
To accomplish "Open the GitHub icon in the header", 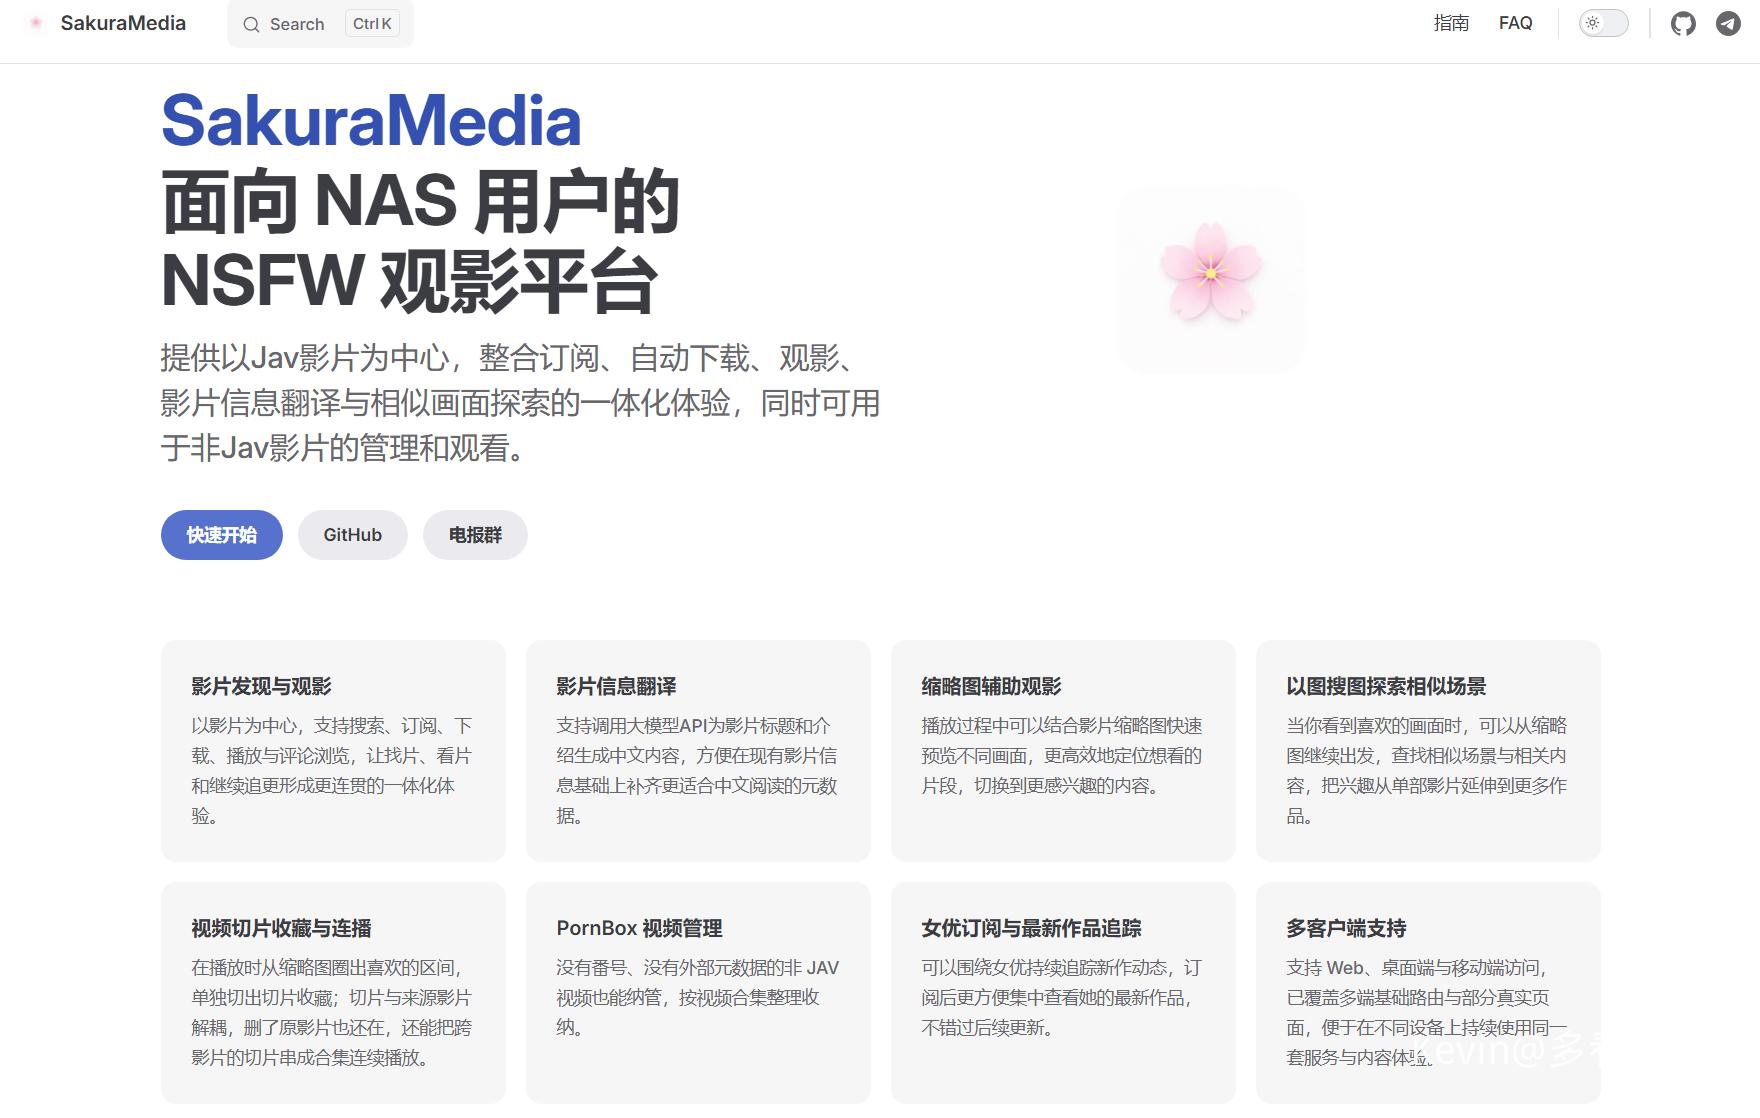I will click(1683, 23).
